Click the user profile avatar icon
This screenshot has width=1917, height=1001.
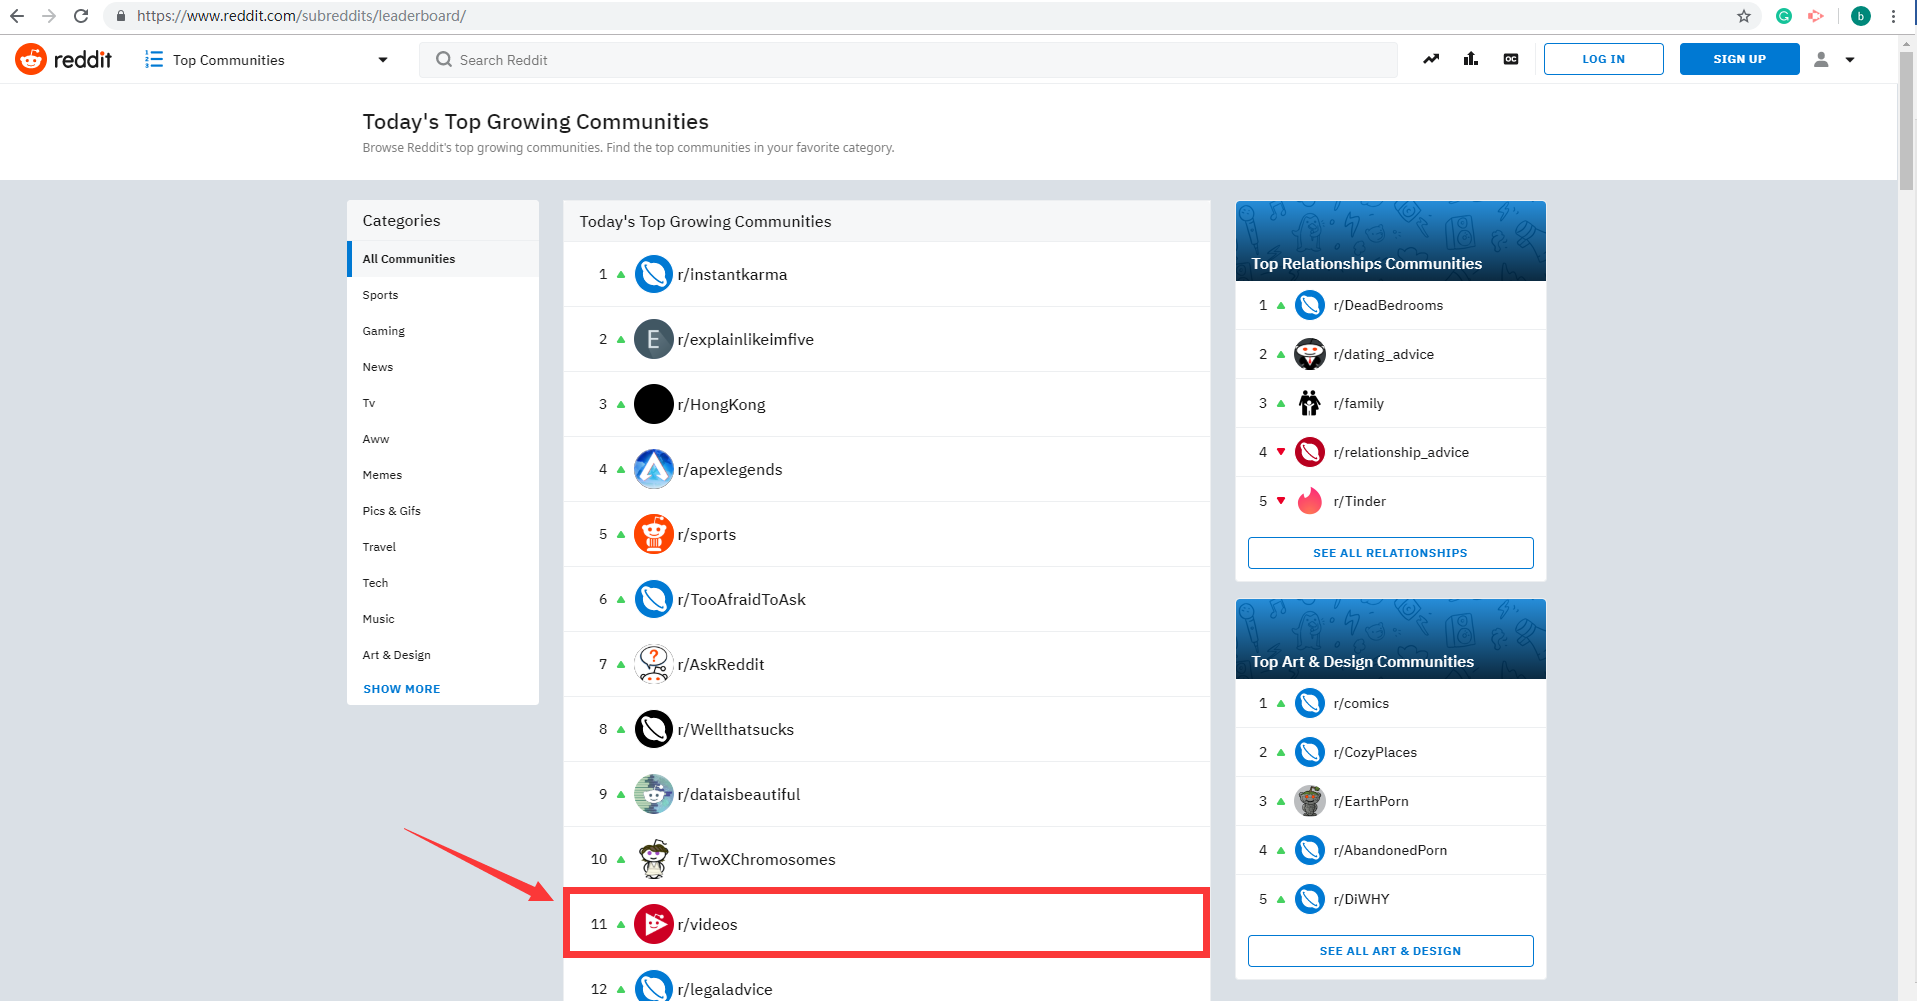point(1821,59)
